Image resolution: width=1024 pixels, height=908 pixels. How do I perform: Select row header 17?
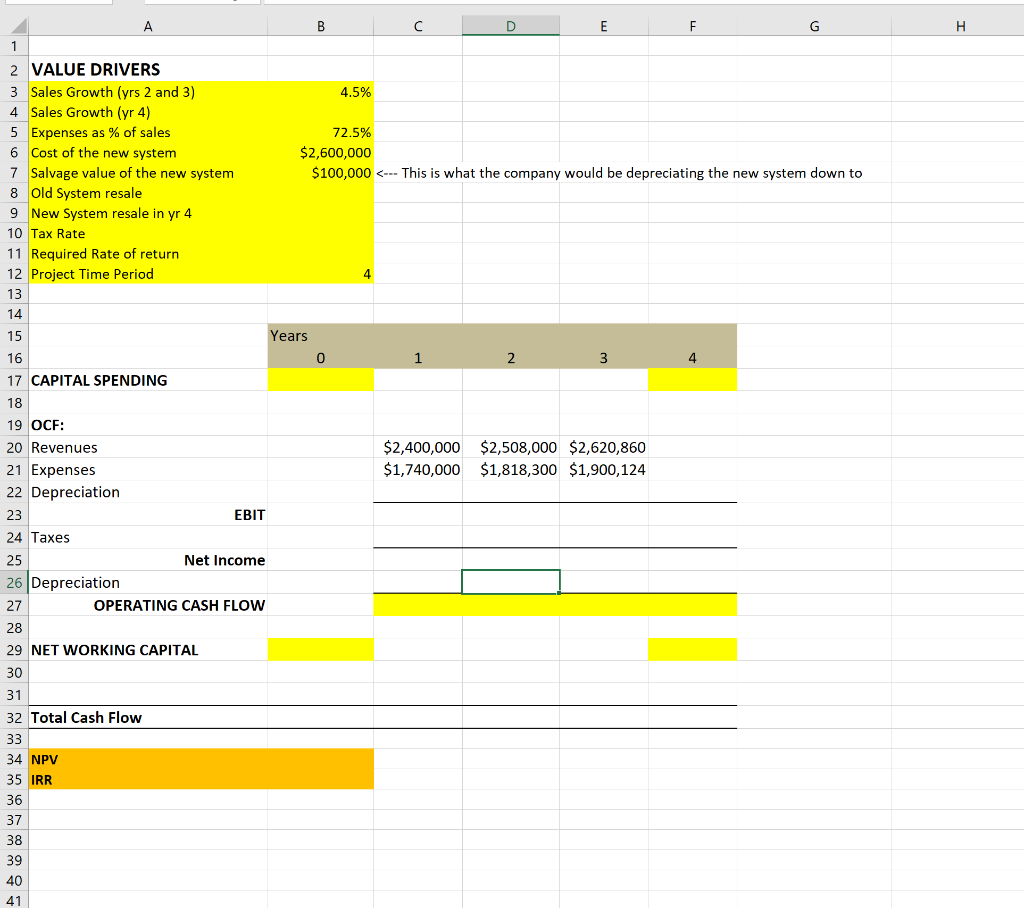click(14, 380)
